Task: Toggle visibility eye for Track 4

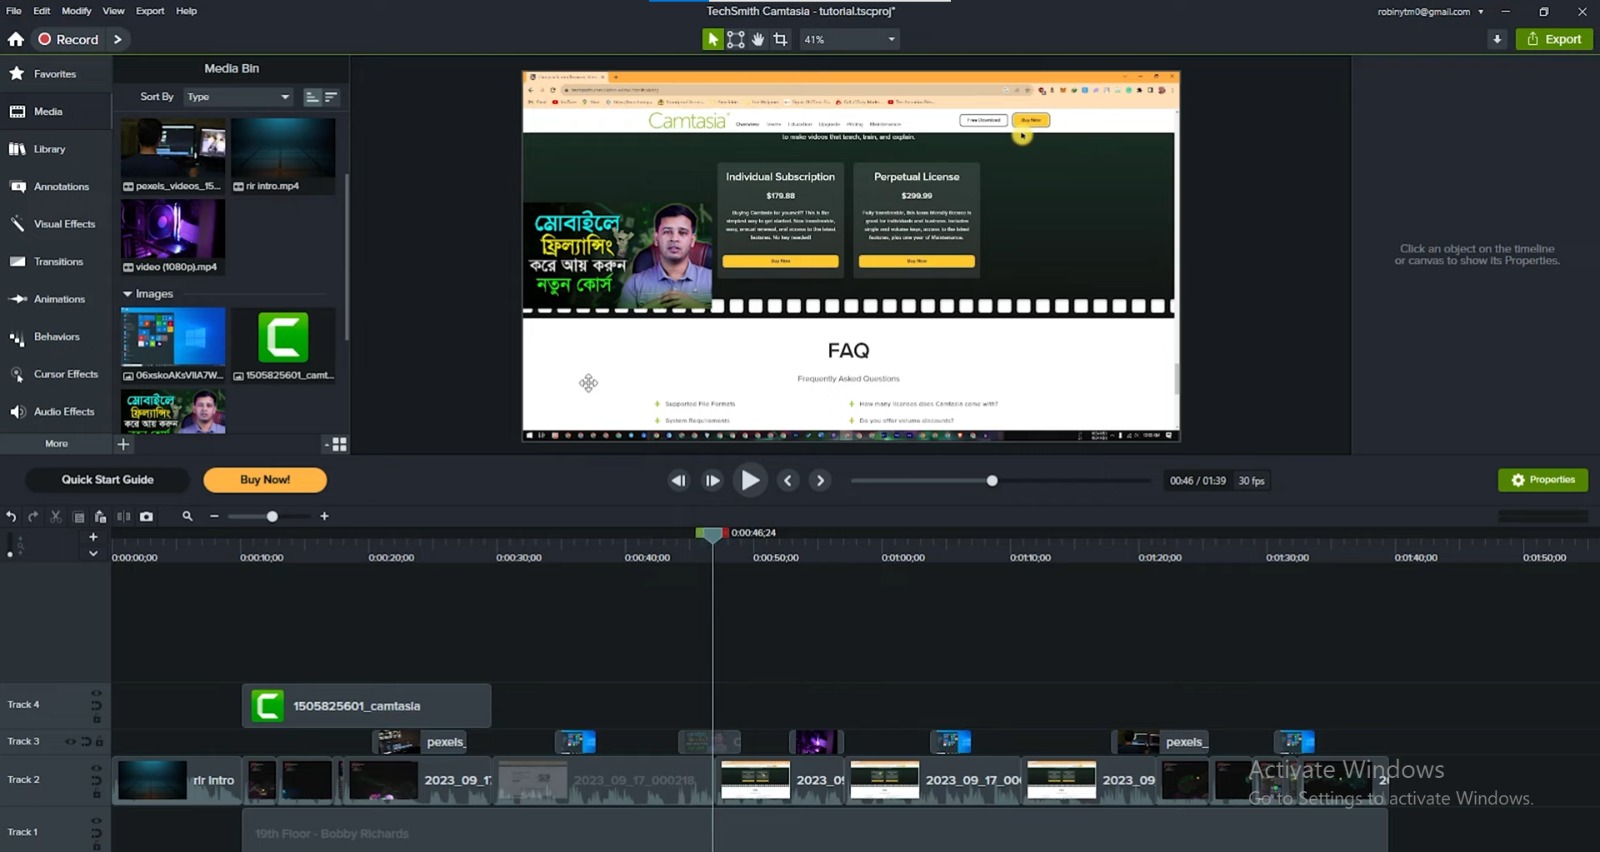Action: click(96, 693)
